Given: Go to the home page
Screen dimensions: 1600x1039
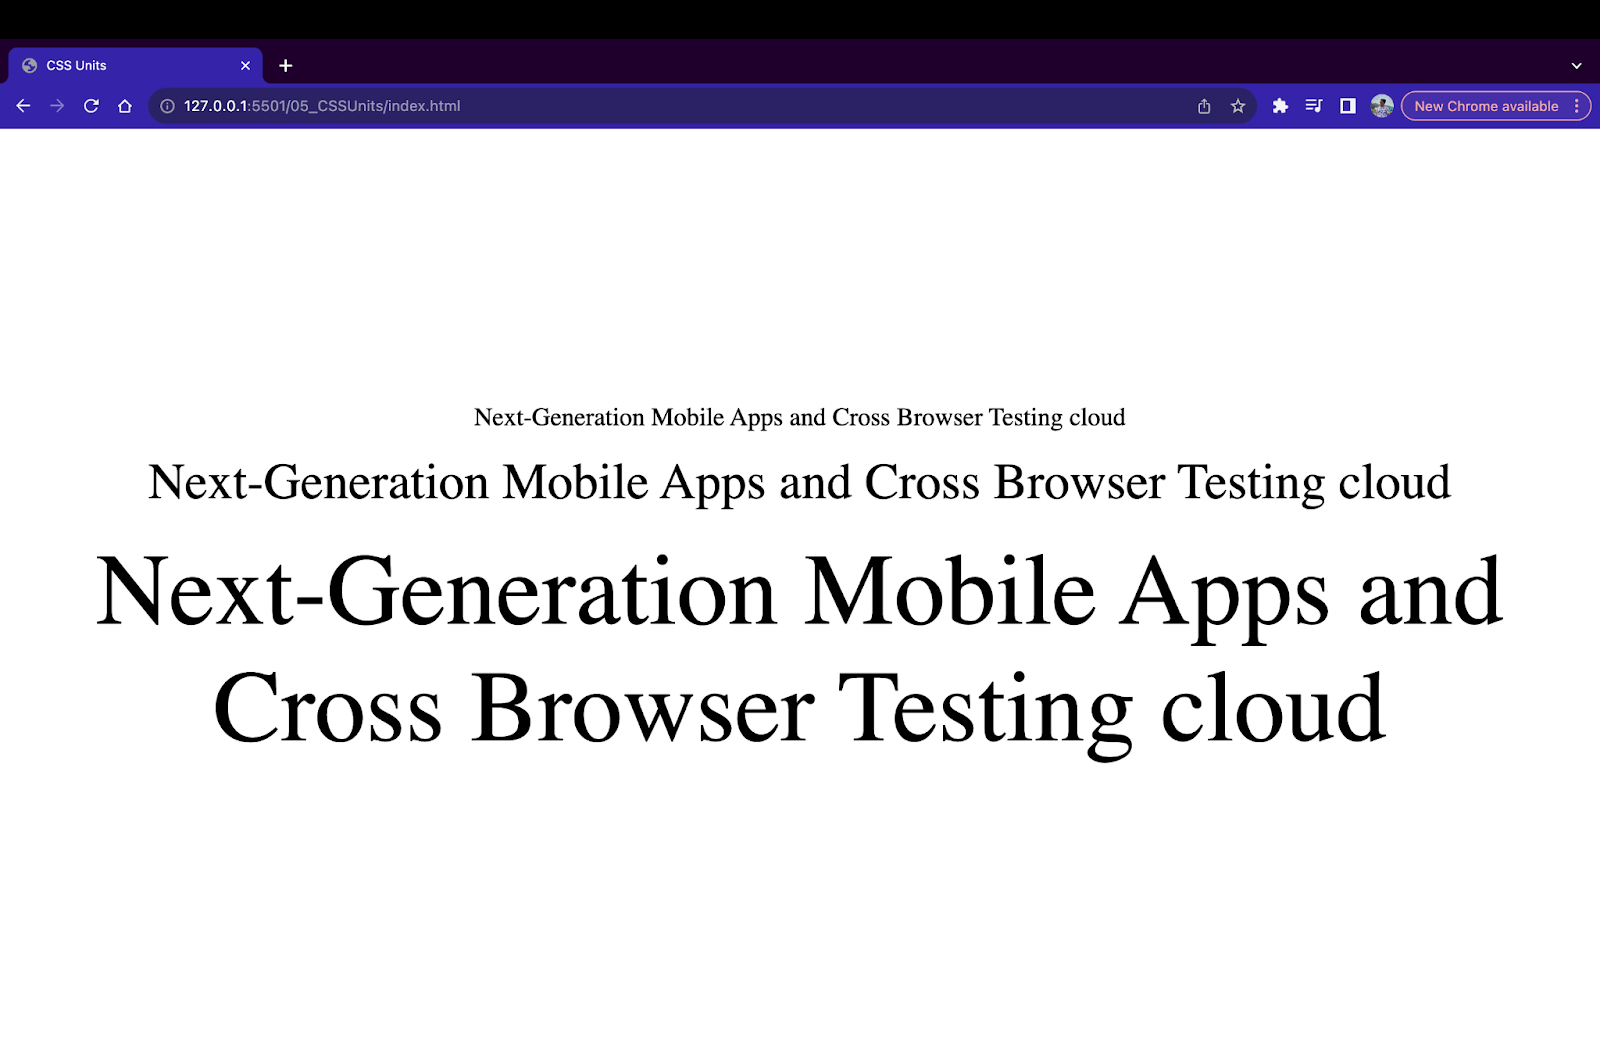Looking at the screenshot, I should point(125,106).
